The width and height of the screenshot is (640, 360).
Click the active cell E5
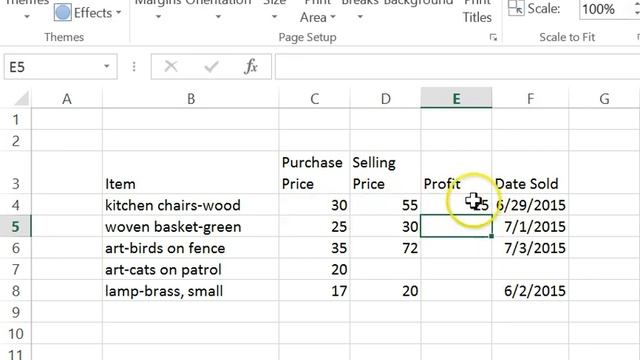(x=456, y=227)
